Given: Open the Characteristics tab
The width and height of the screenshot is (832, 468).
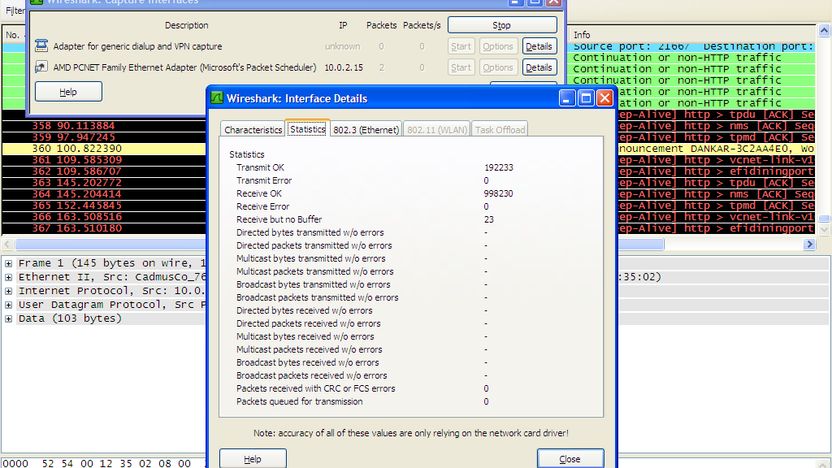Looking at the screenshot, I should tap(253, 129).
